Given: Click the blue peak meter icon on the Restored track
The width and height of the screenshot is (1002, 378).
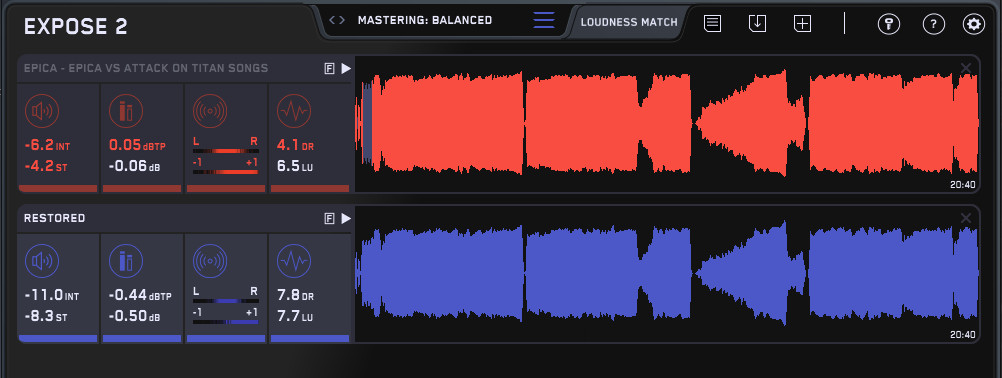Looking at the screenshot, I should point(126,261).
